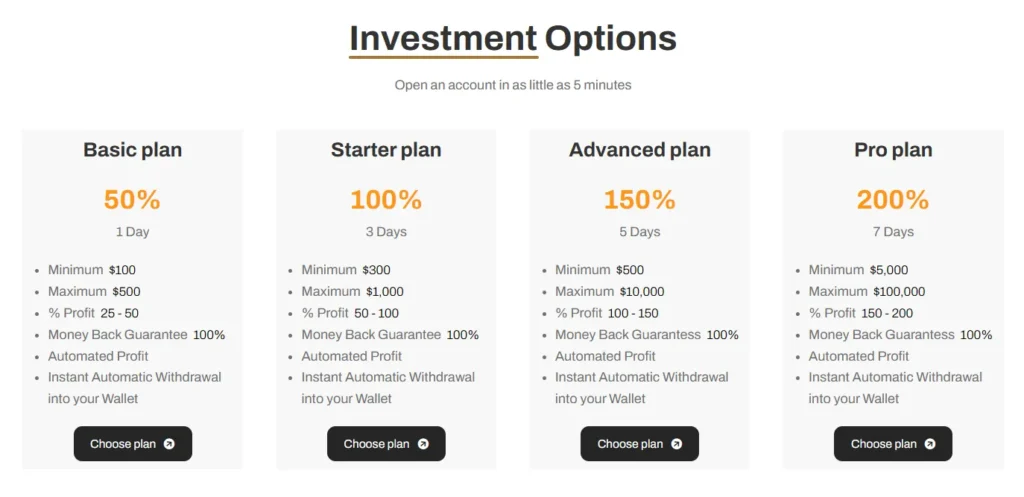Click the Basic plan title
Viewport: 1024px width, 497px height.
[132, 150]
